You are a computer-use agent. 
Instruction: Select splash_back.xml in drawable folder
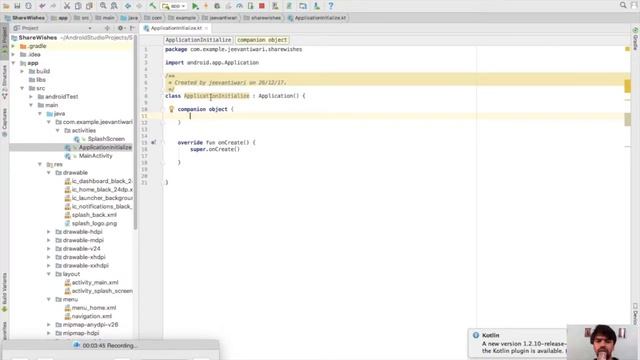click(94, 215)
